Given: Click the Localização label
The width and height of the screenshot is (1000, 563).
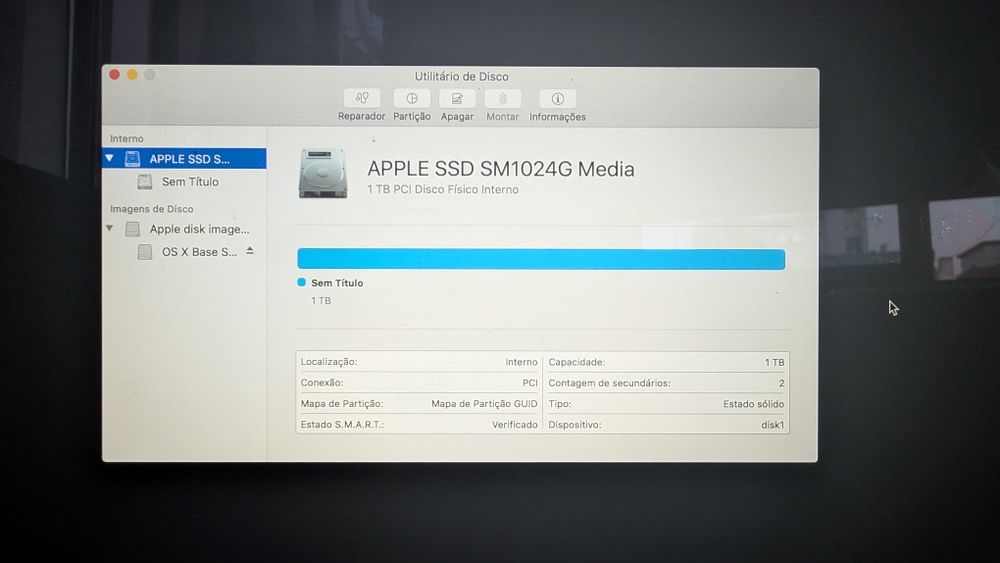Looking at the screenshot, I should [329, 362].
